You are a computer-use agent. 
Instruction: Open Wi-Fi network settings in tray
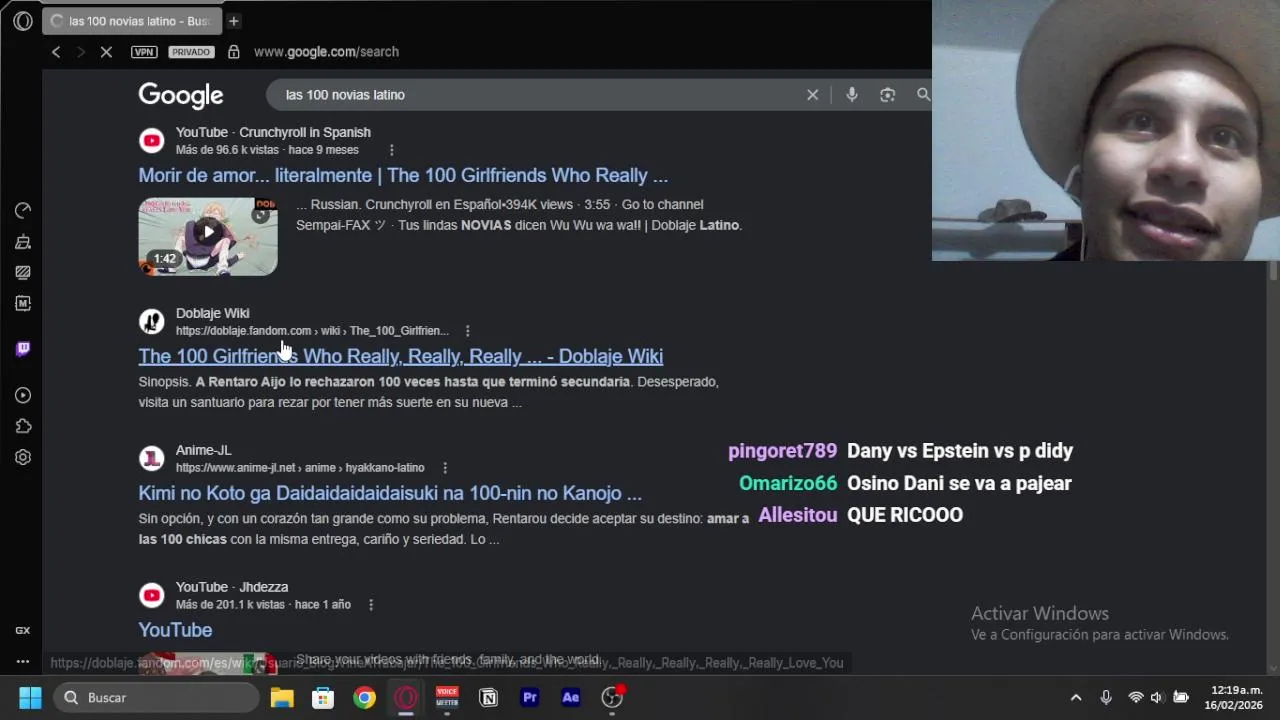pos(1135,698)
